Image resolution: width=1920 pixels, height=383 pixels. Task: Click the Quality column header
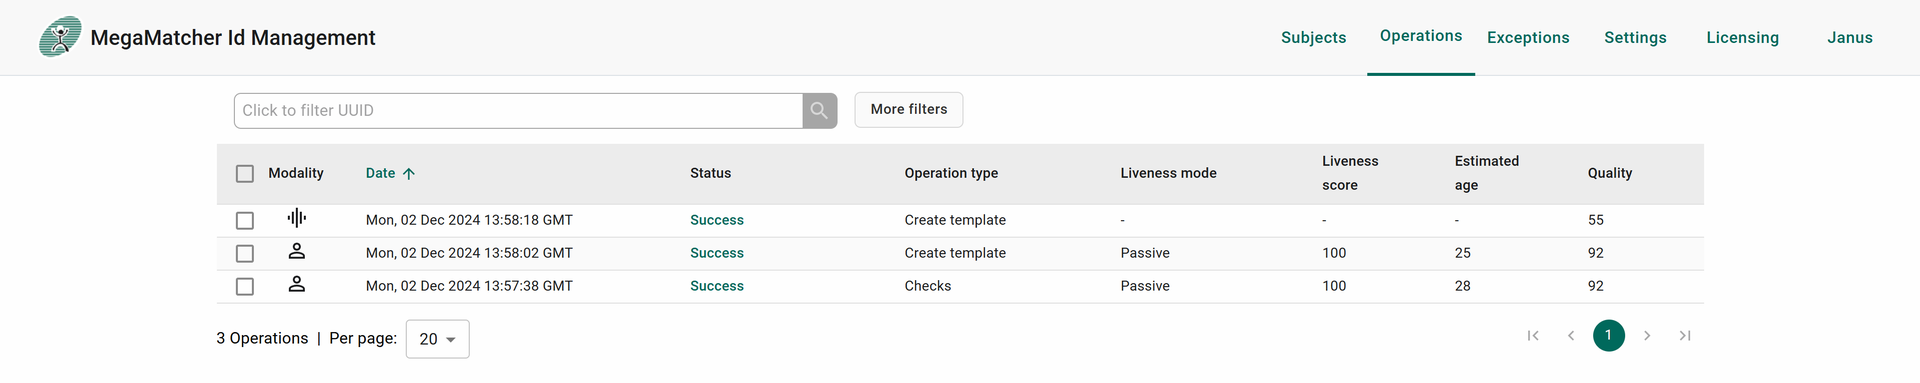[1610, 173]
